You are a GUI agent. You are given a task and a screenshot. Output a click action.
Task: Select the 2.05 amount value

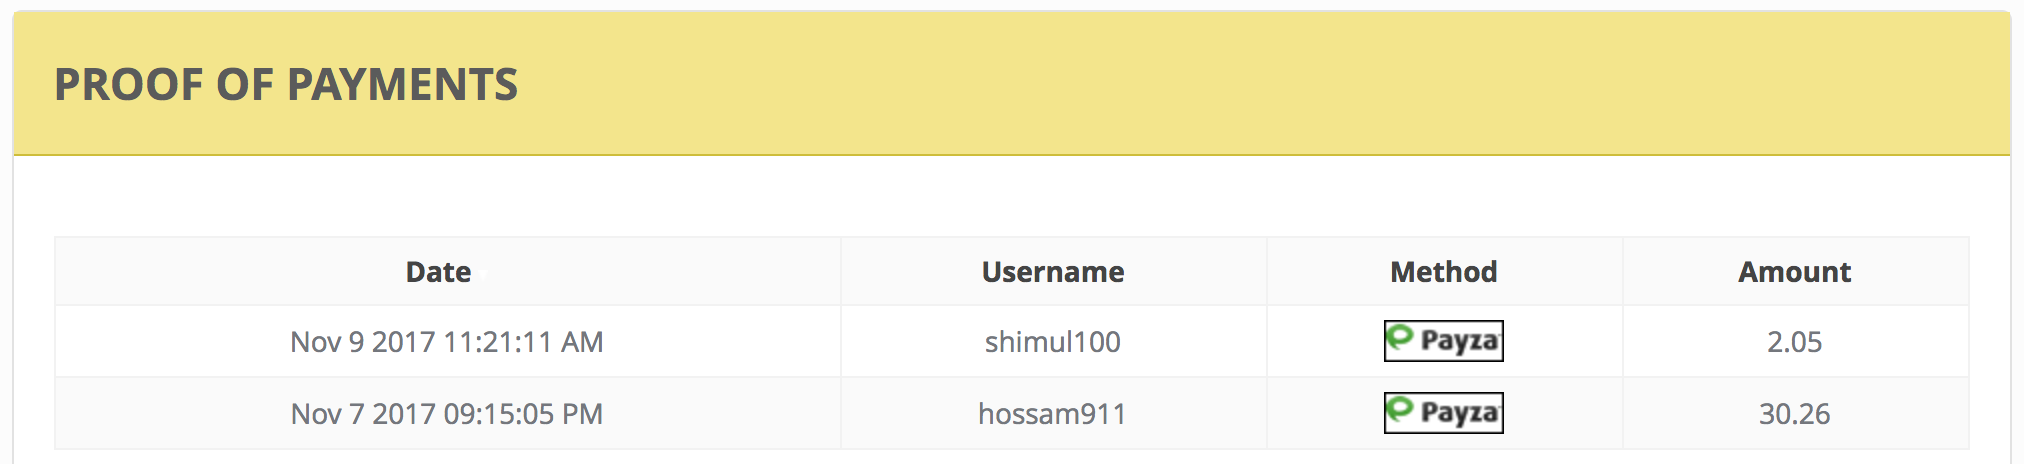point(1794,342)
